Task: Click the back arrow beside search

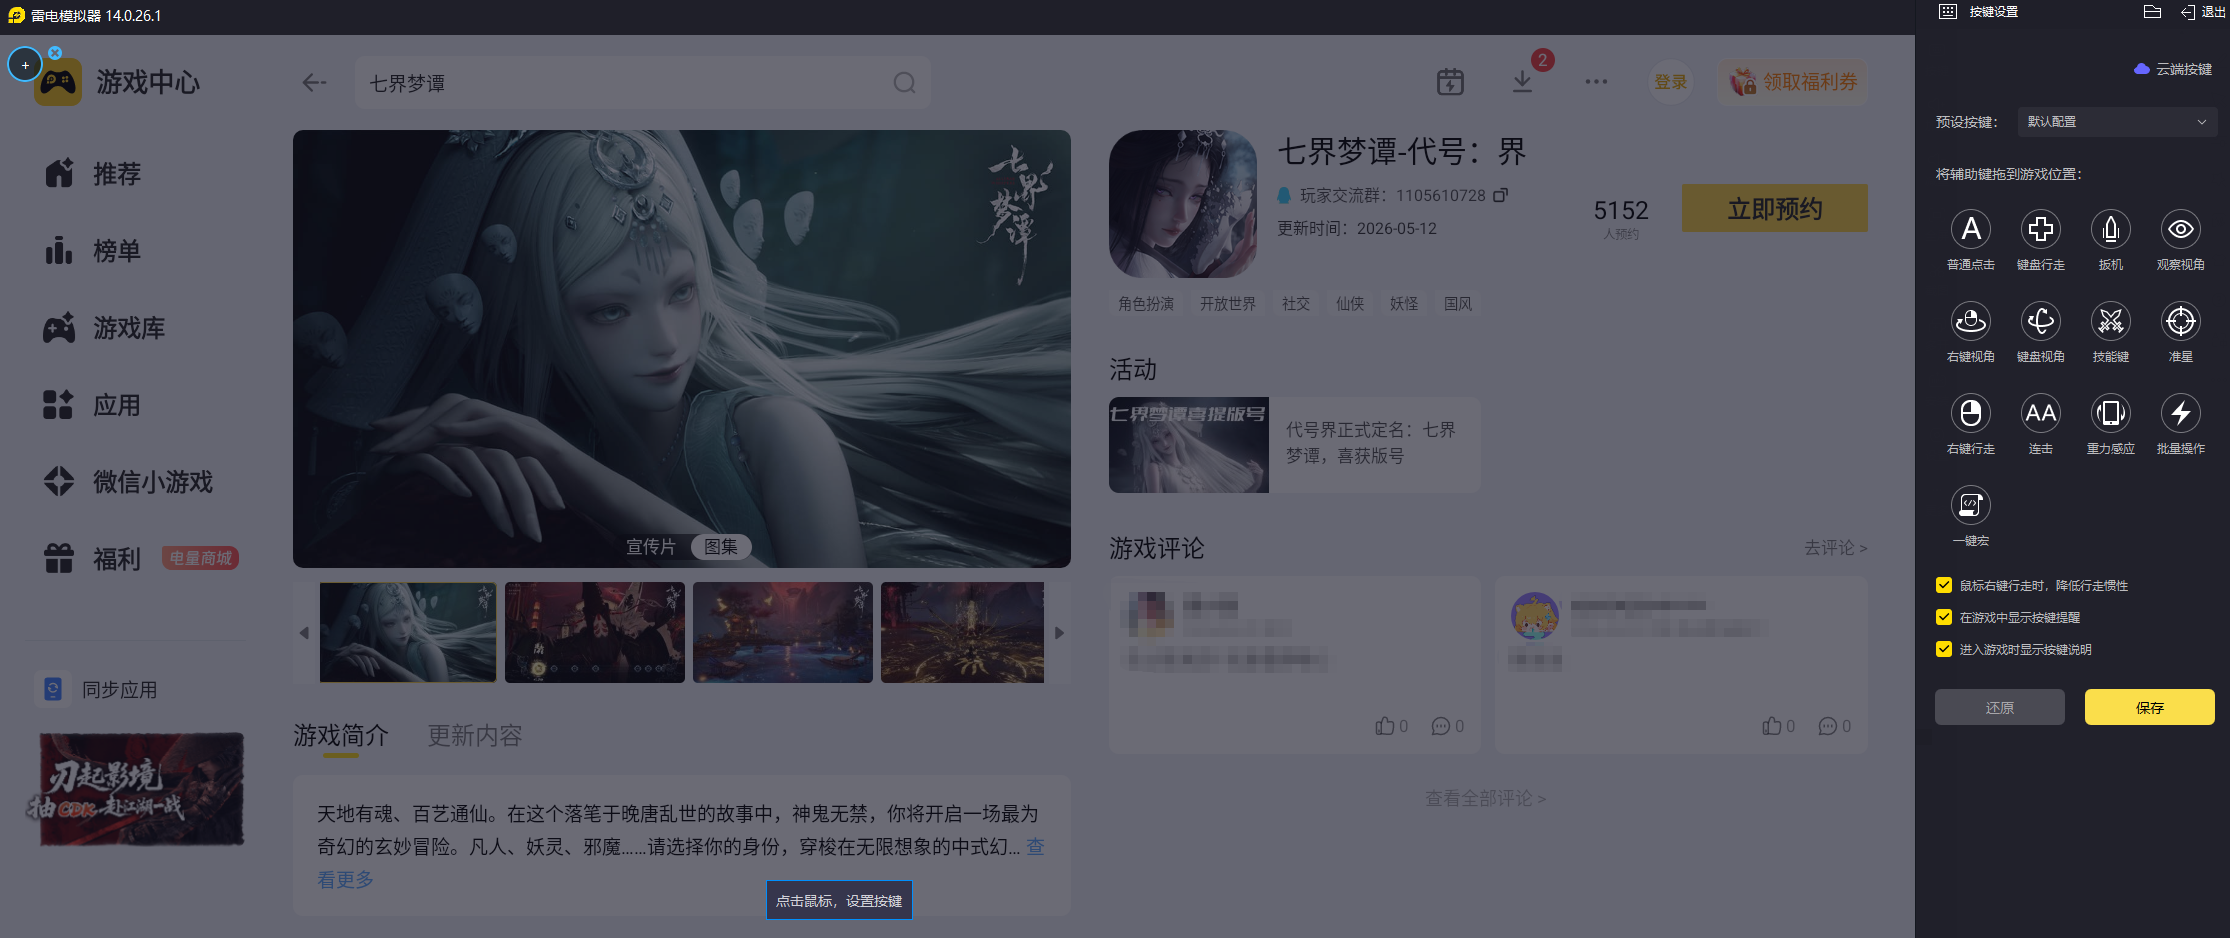Action: (314, 83)
